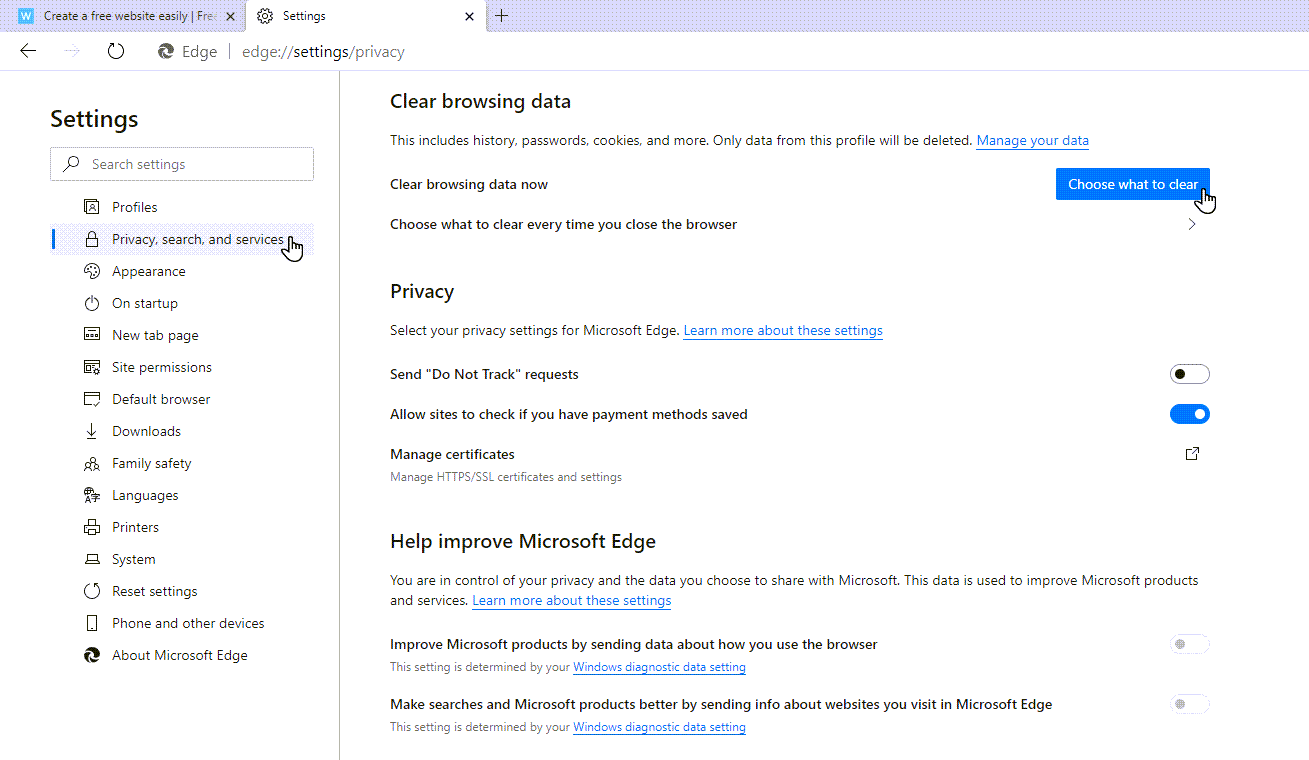The height and width of the screenshot is (760, 1309).
Task: Click the forward navigation arrow
Action: [72, 51]
